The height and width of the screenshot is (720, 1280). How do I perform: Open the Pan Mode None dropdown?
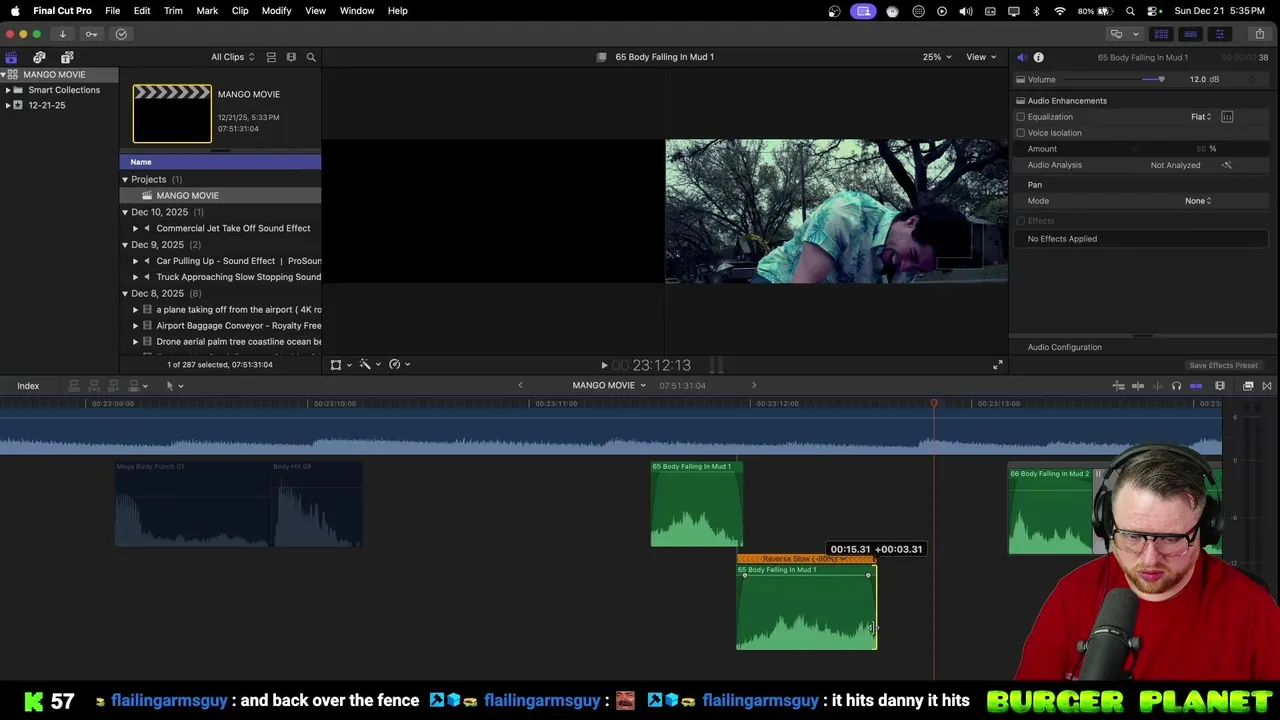(1198, 201)
